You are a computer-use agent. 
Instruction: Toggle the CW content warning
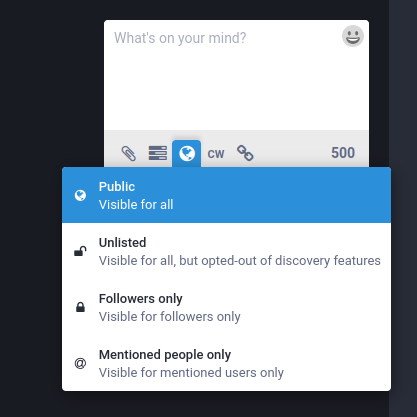point(216,154)
